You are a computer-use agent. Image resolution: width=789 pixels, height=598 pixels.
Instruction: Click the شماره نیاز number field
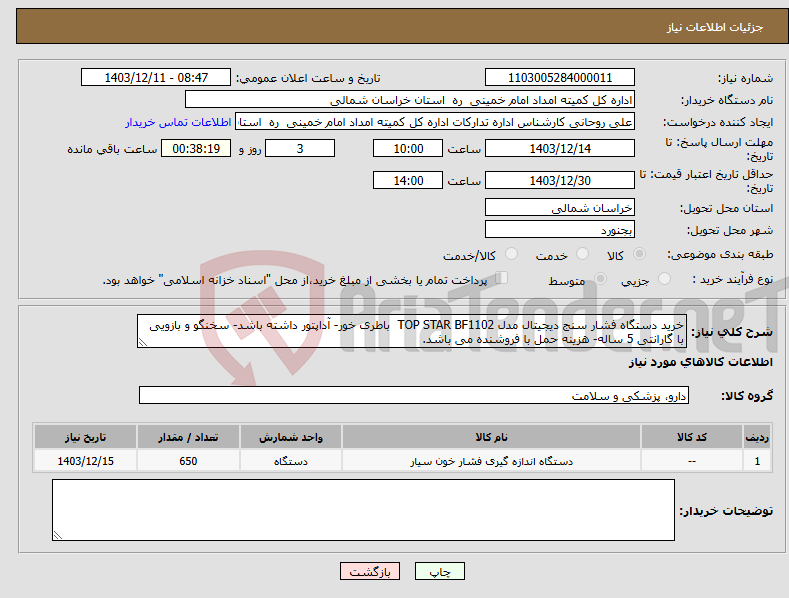560,78
